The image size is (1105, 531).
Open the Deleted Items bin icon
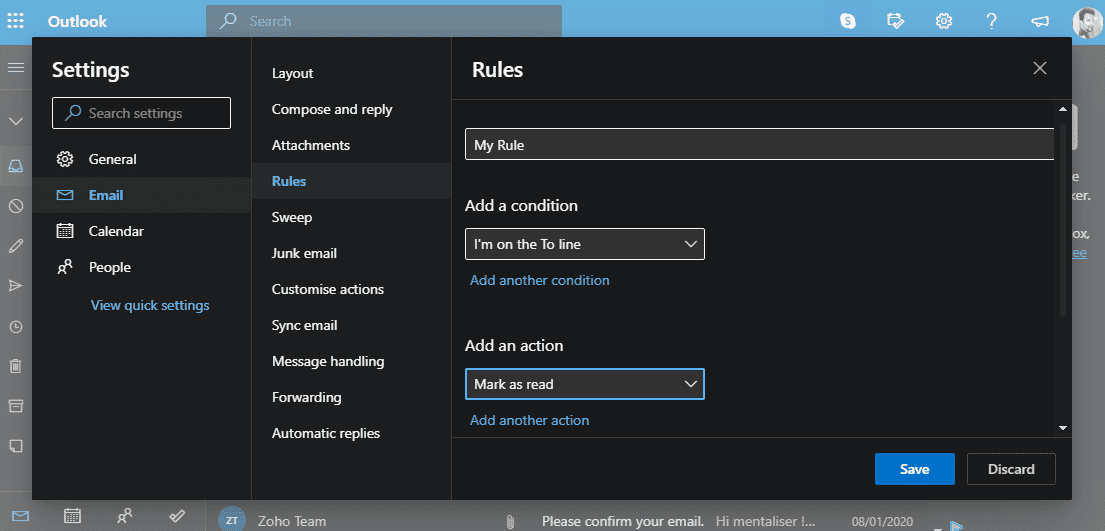[x=16, y=366]
